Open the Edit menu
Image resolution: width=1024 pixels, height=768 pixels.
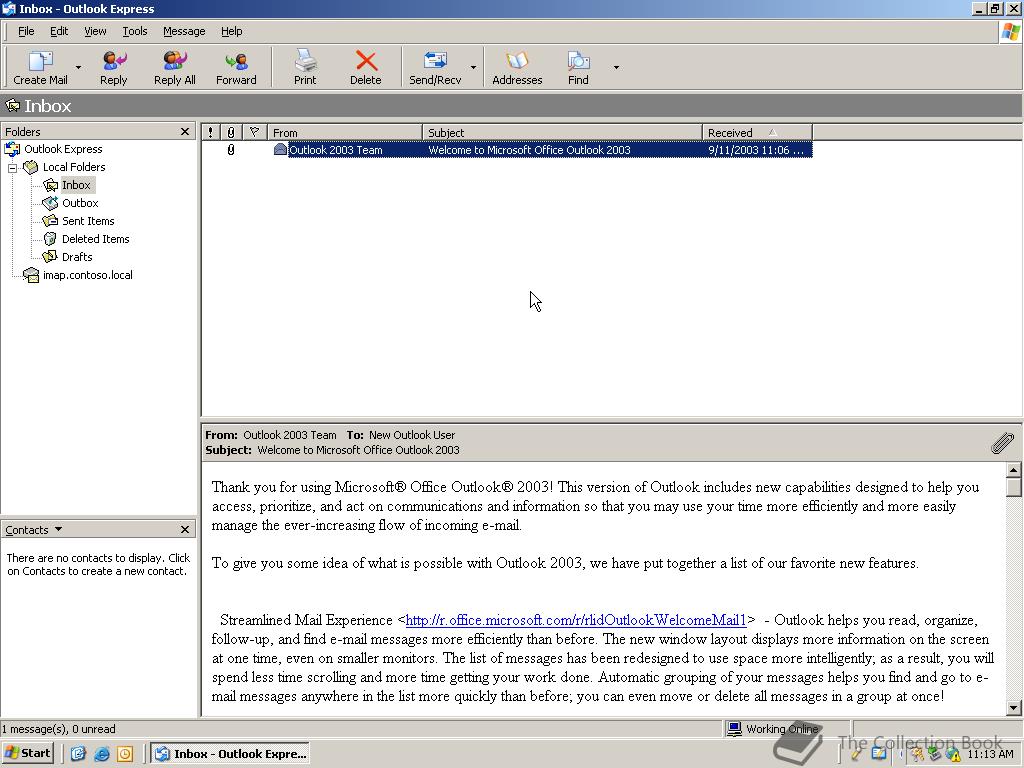59,31
